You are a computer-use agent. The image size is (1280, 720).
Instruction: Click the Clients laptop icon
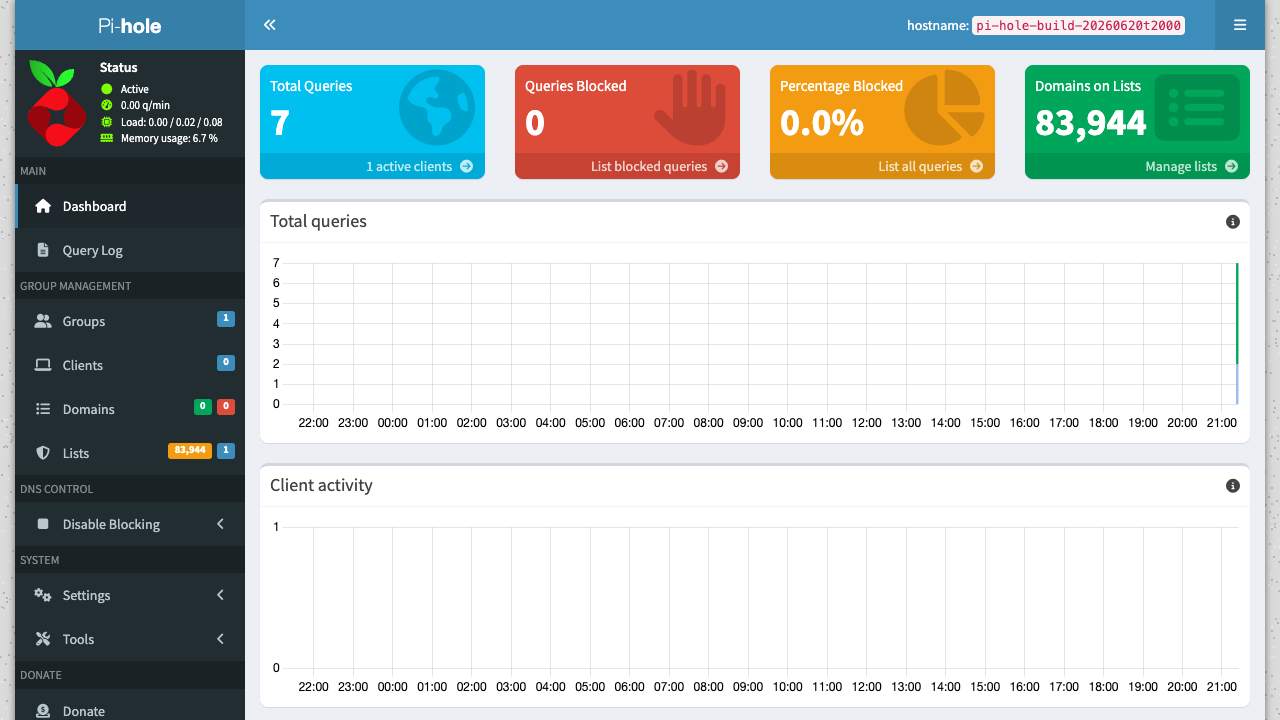coord(43,365)
